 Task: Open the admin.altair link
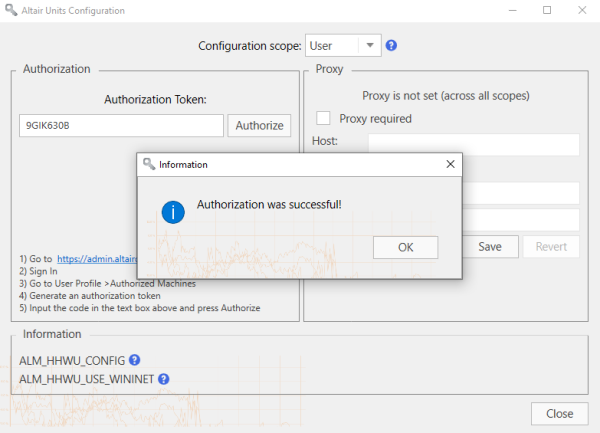pyautogui.click(x=97, y=259)
